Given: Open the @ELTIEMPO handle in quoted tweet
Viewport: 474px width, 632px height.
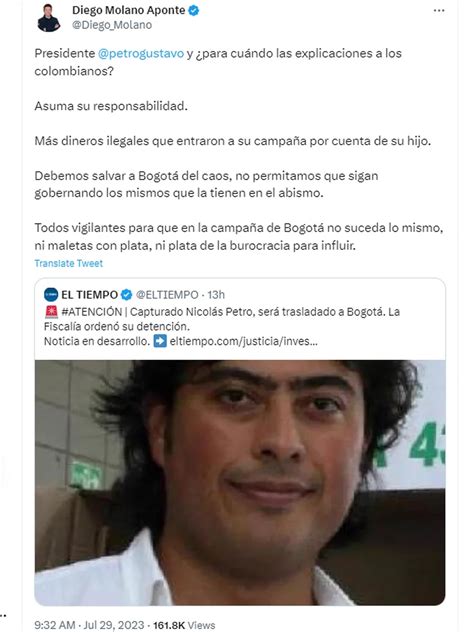Looking at the screenshot, I should click(167, 295).
